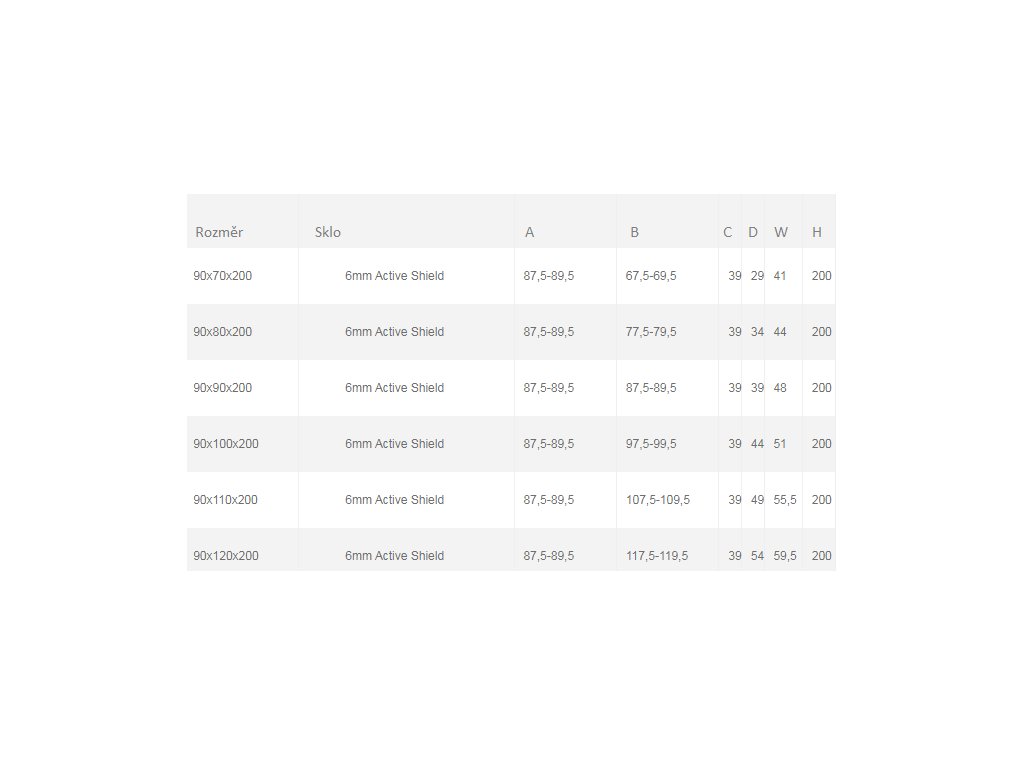The width and height of the screenshot is (1024, 768).
Task: Click the C column header
Action: (728, 232)
